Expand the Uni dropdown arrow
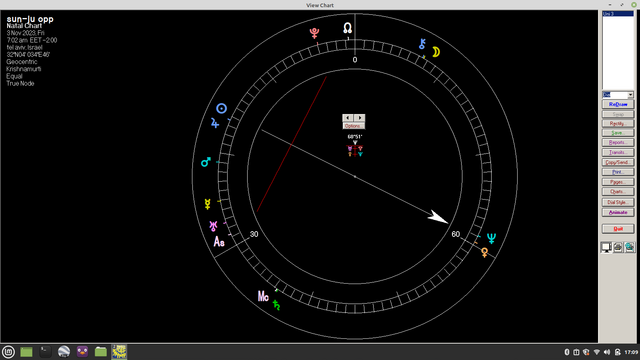 click(x=631, y=95)
